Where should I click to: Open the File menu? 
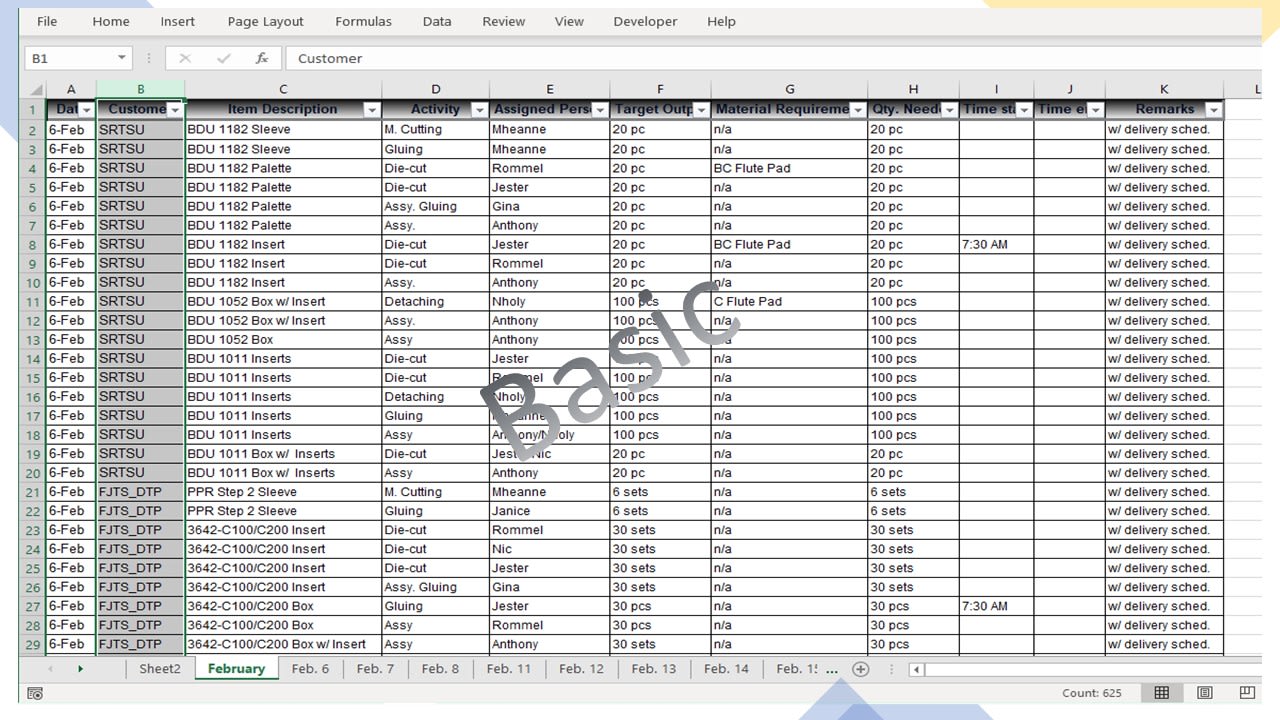47,21
